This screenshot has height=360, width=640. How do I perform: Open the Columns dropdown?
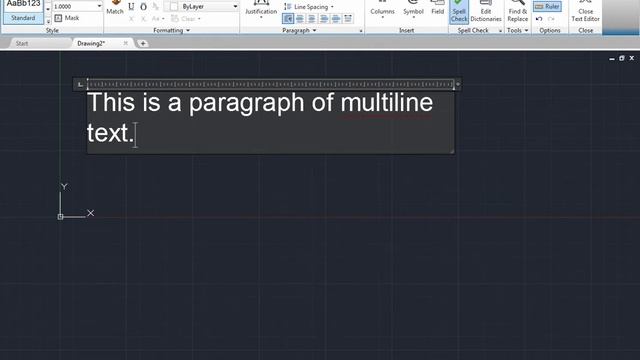(382, 10)
